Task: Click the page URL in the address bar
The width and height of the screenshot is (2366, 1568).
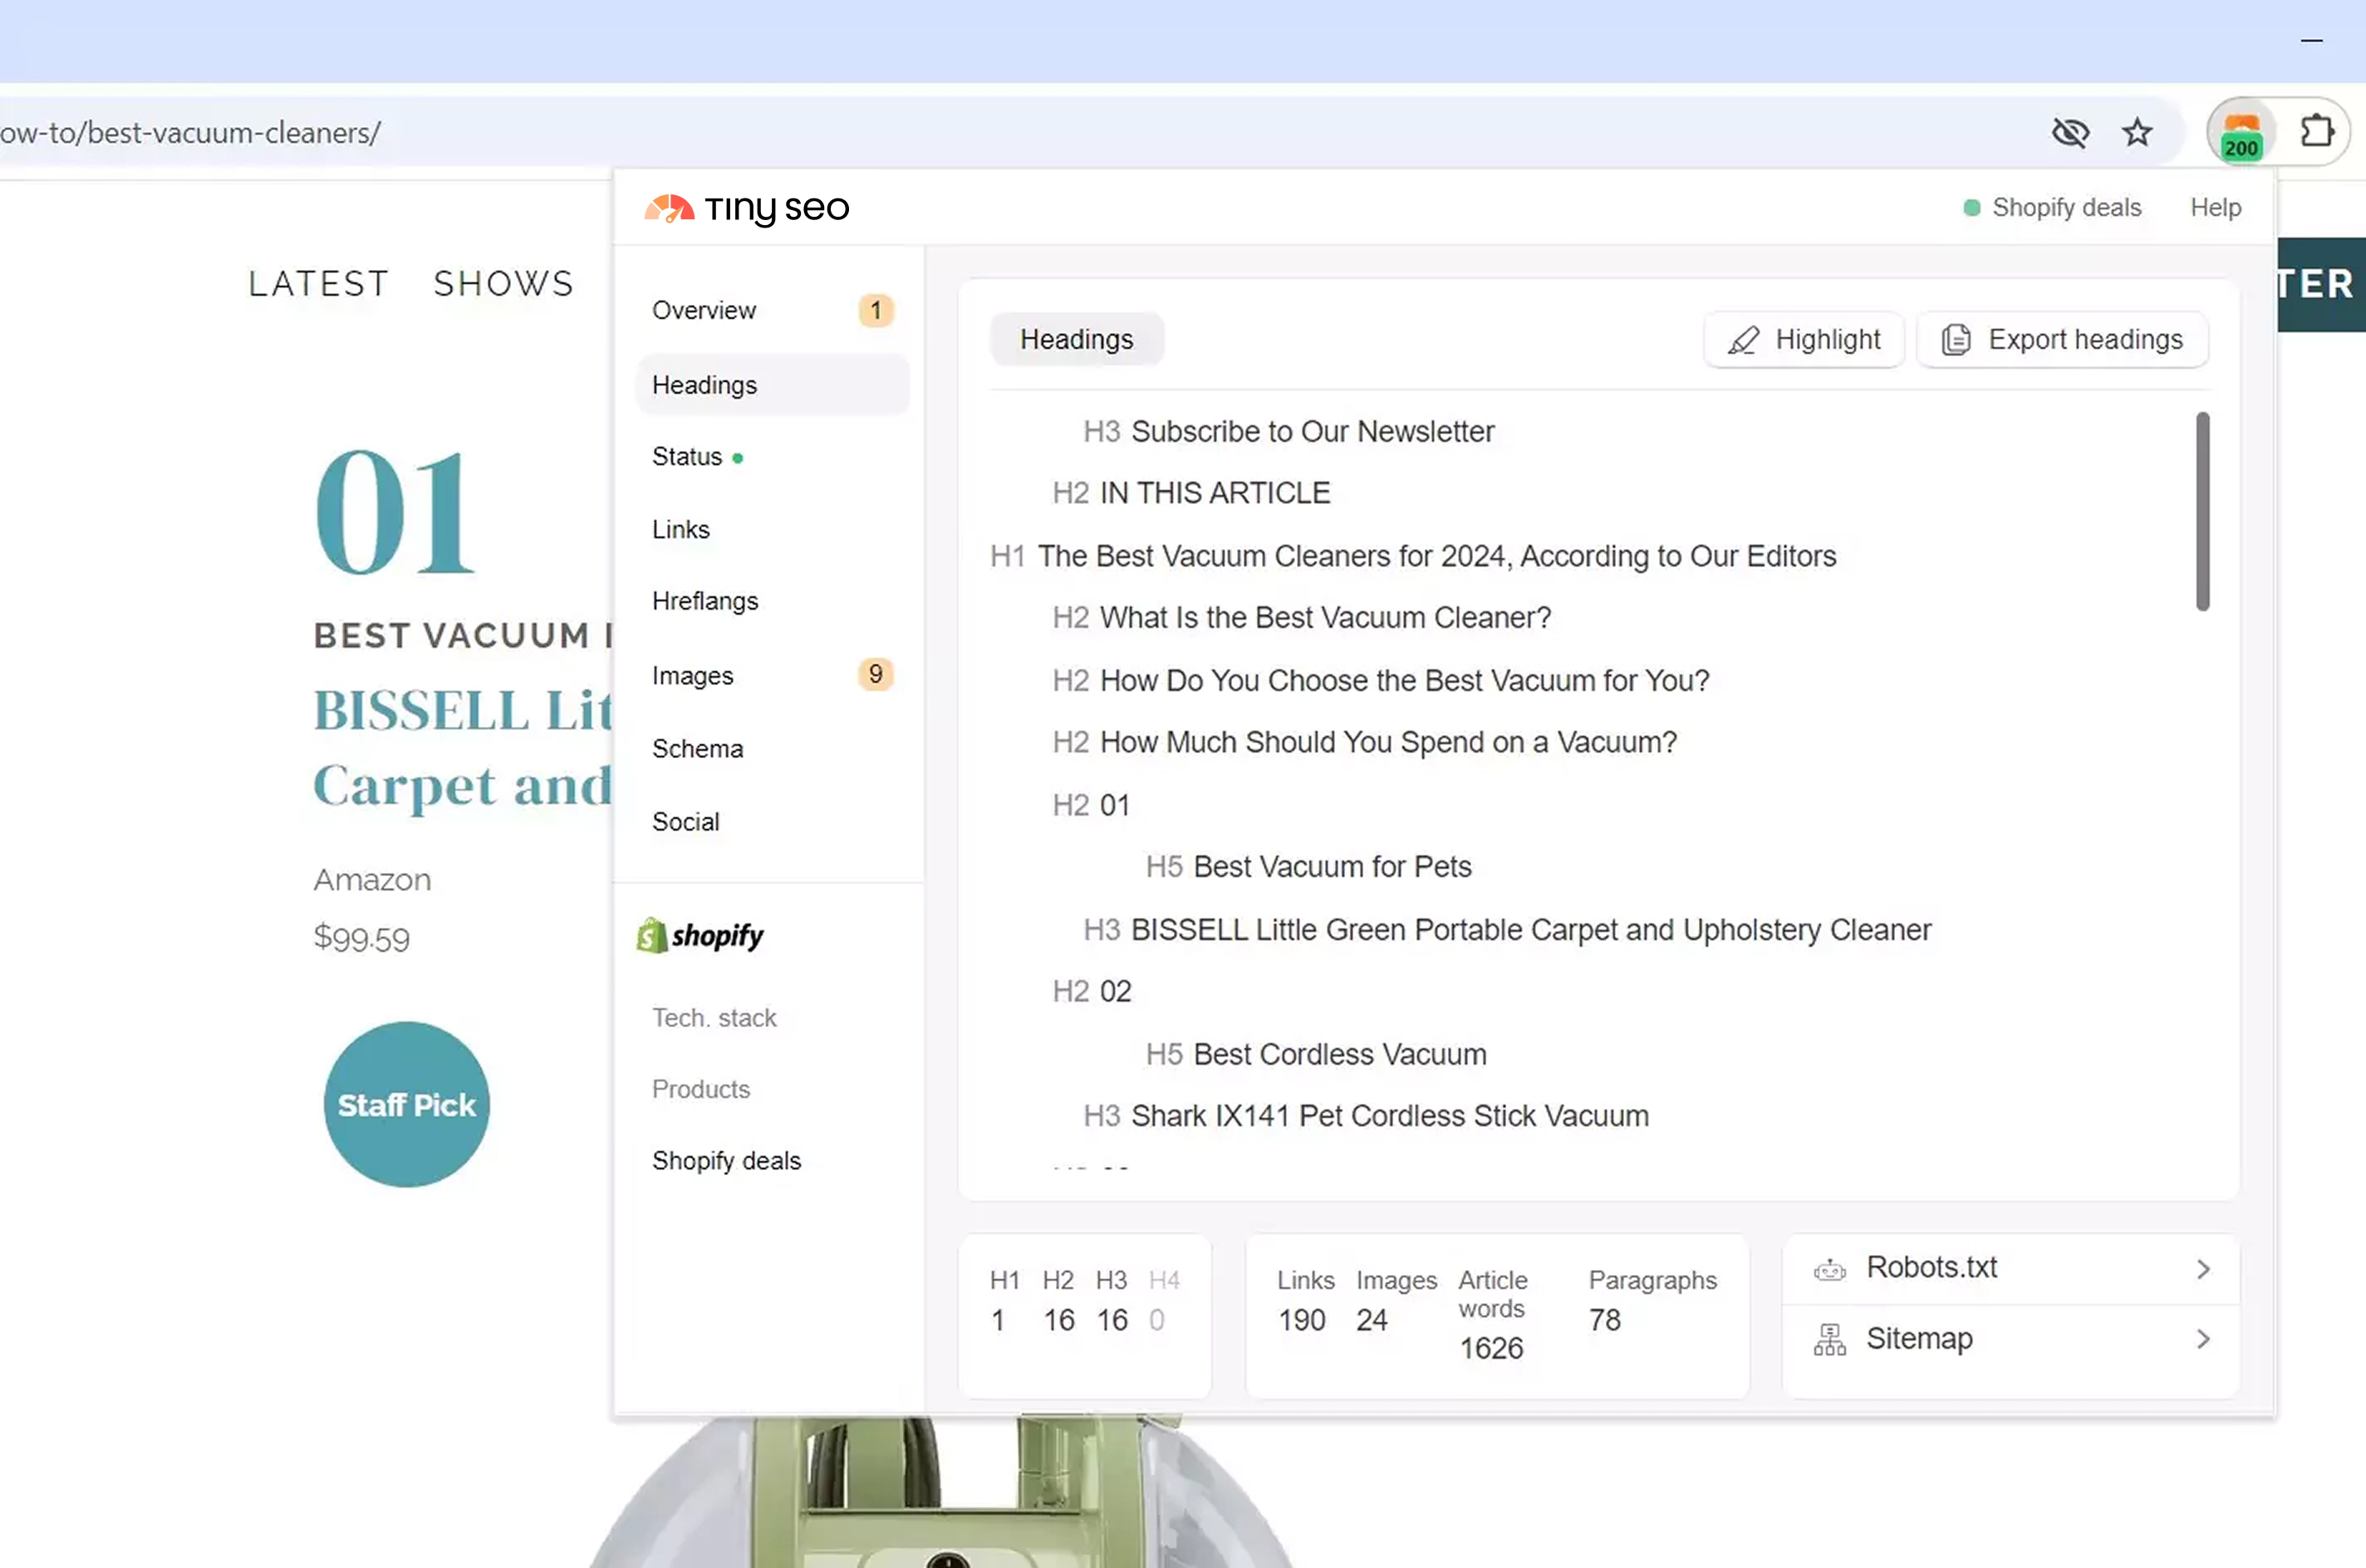Action: click(190, 133)
